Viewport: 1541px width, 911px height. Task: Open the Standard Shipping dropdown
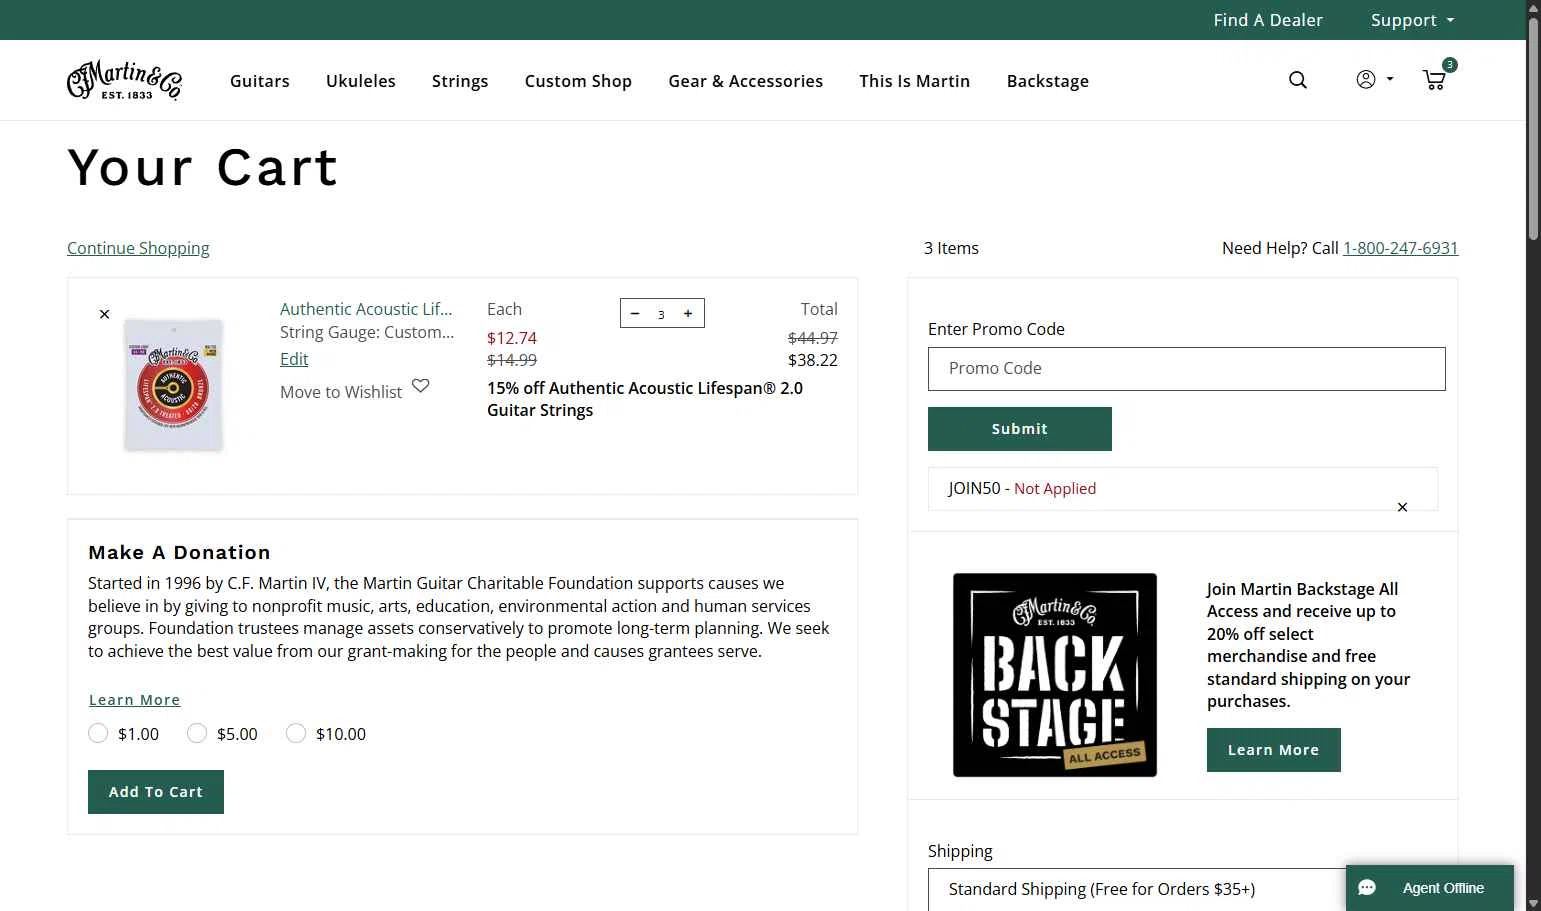tap(1186, 889)
